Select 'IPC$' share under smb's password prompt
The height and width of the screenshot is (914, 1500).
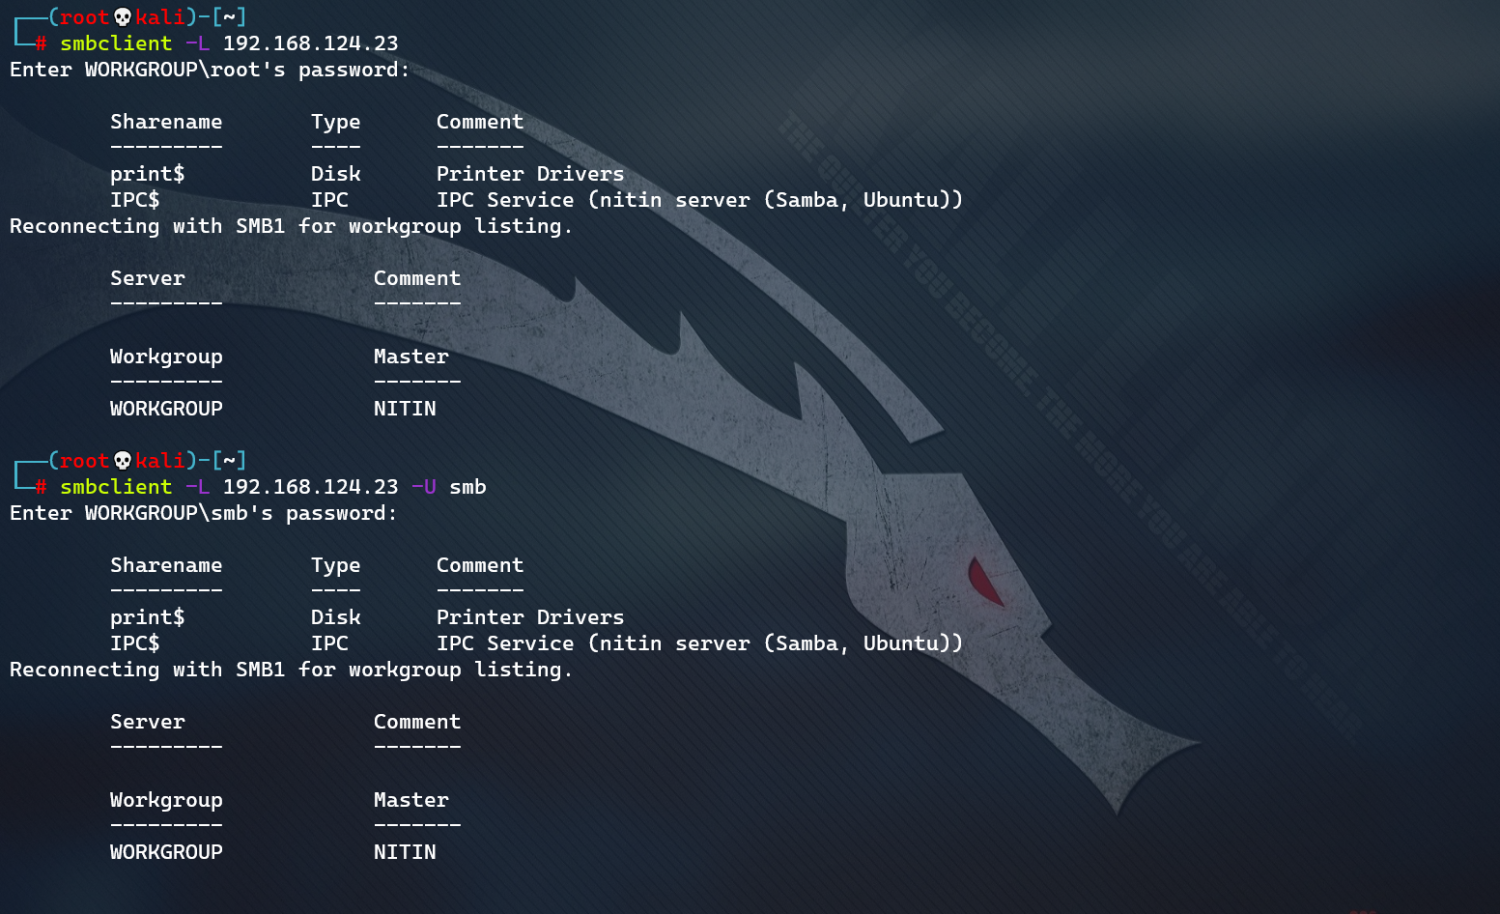(135, 643)
